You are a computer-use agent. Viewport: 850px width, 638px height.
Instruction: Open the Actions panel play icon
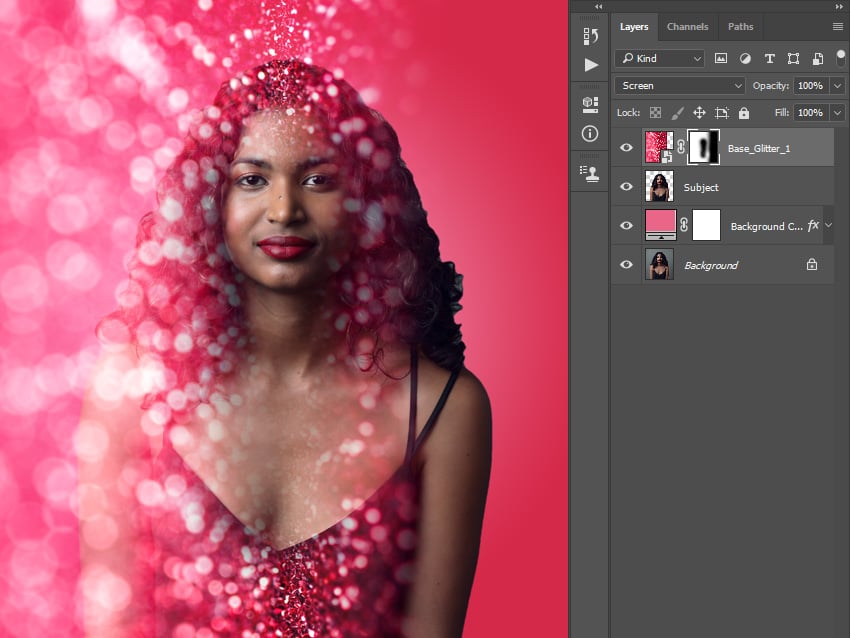590,65
